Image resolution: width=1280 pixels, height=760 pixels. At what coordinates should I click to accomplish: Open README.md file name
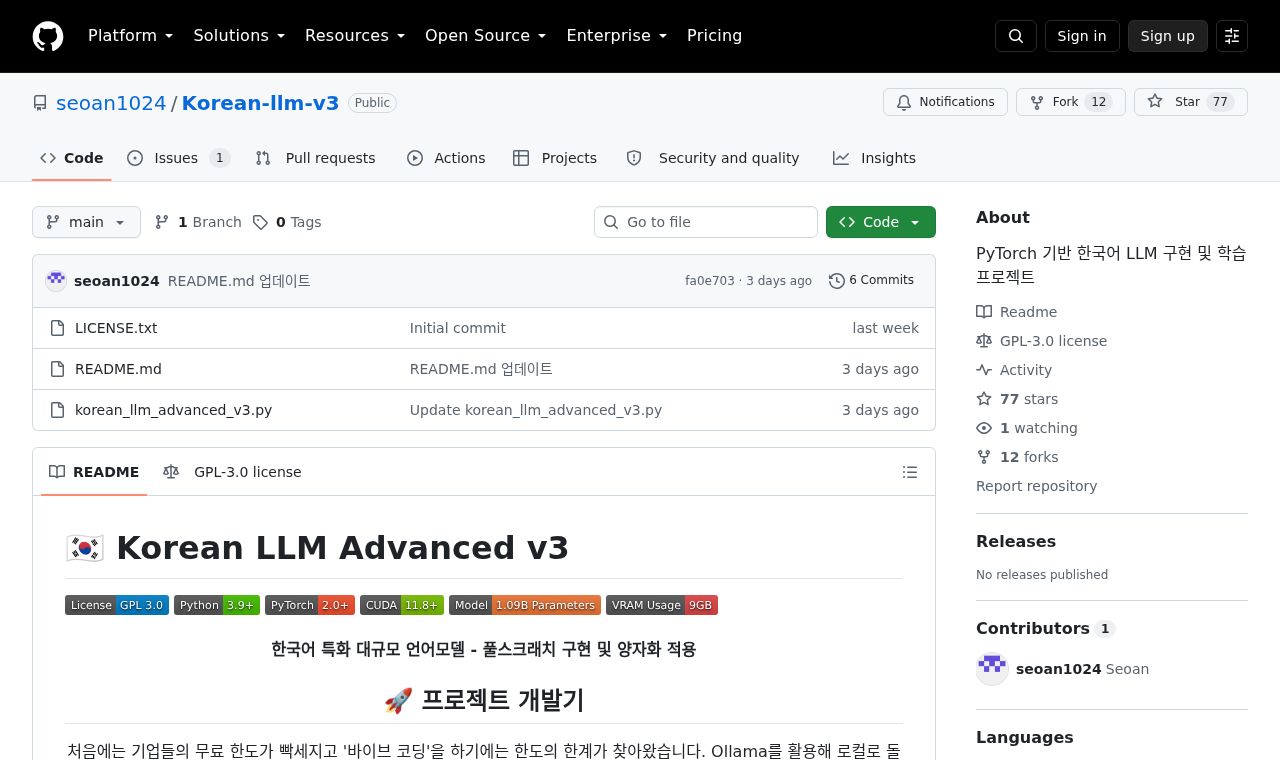point(118,369)
